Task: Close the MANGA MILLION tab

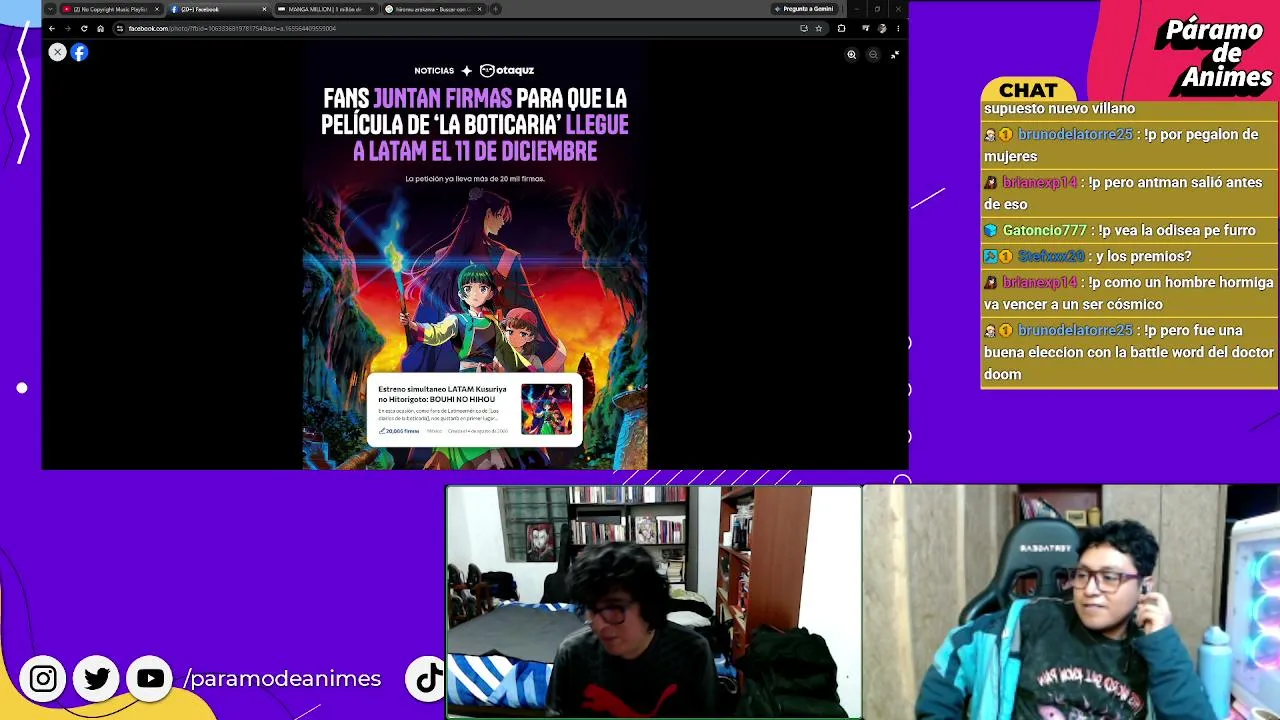Action: point(372,9)
